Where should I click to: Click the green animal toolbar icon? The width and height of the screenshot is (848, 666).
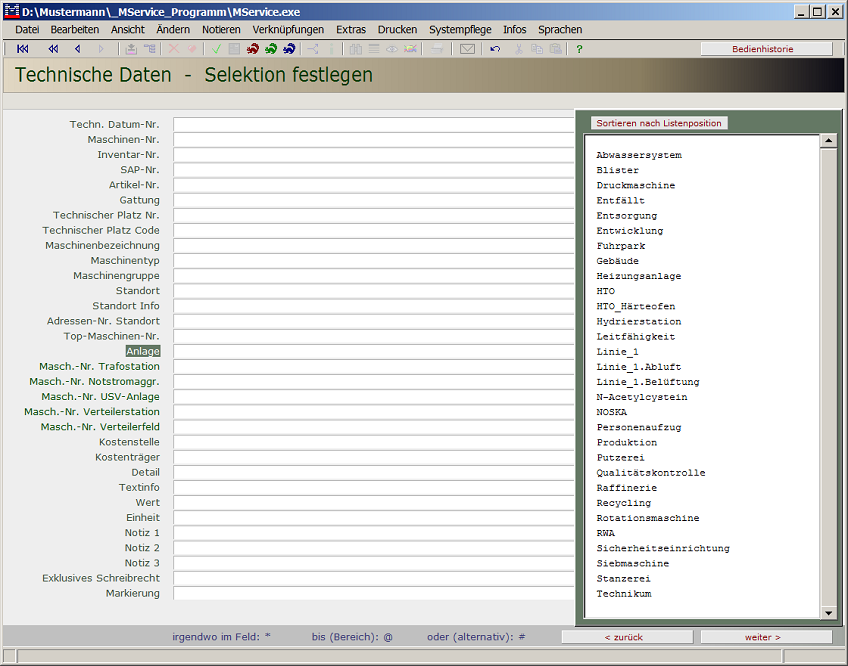[x=271, y=49]
